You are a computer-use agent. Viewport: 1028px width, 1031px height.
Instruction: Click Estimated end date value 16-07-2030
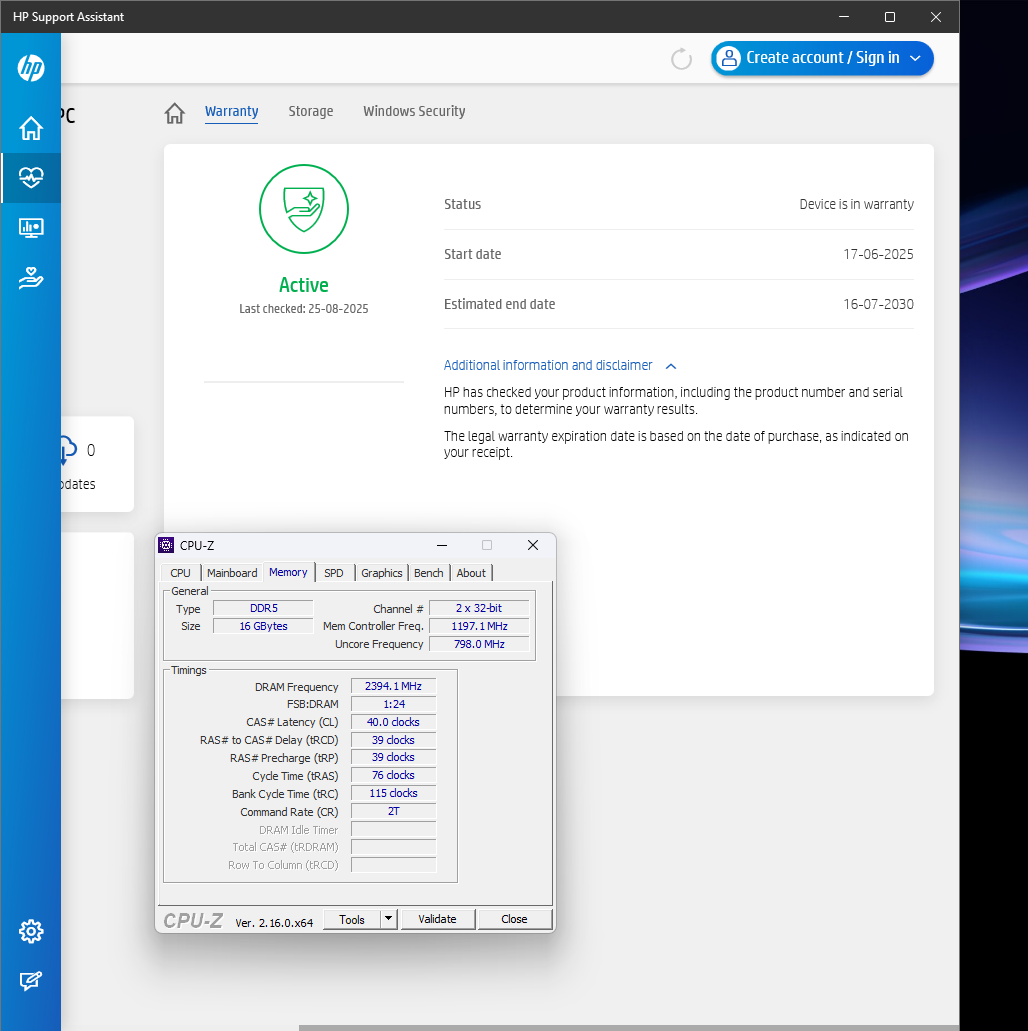(x=878, y=304)
